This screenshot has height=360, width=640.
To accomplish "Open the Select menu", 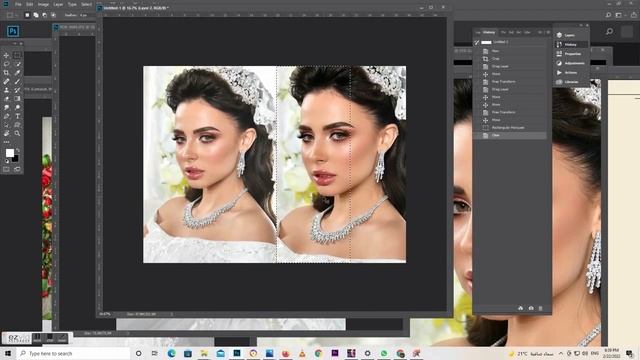I will 86,4.
